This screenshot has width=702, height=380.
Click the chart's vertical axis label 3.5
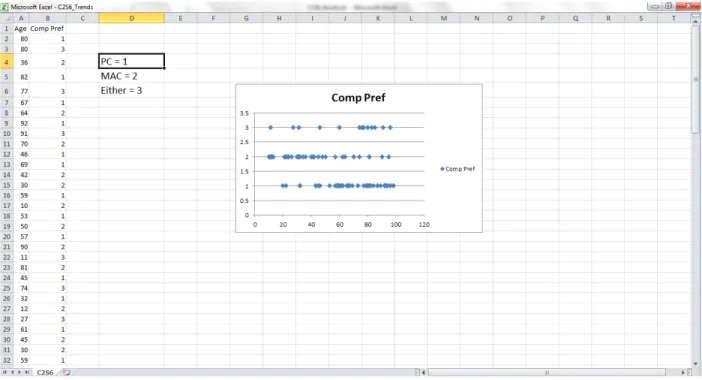click(244, 113)
